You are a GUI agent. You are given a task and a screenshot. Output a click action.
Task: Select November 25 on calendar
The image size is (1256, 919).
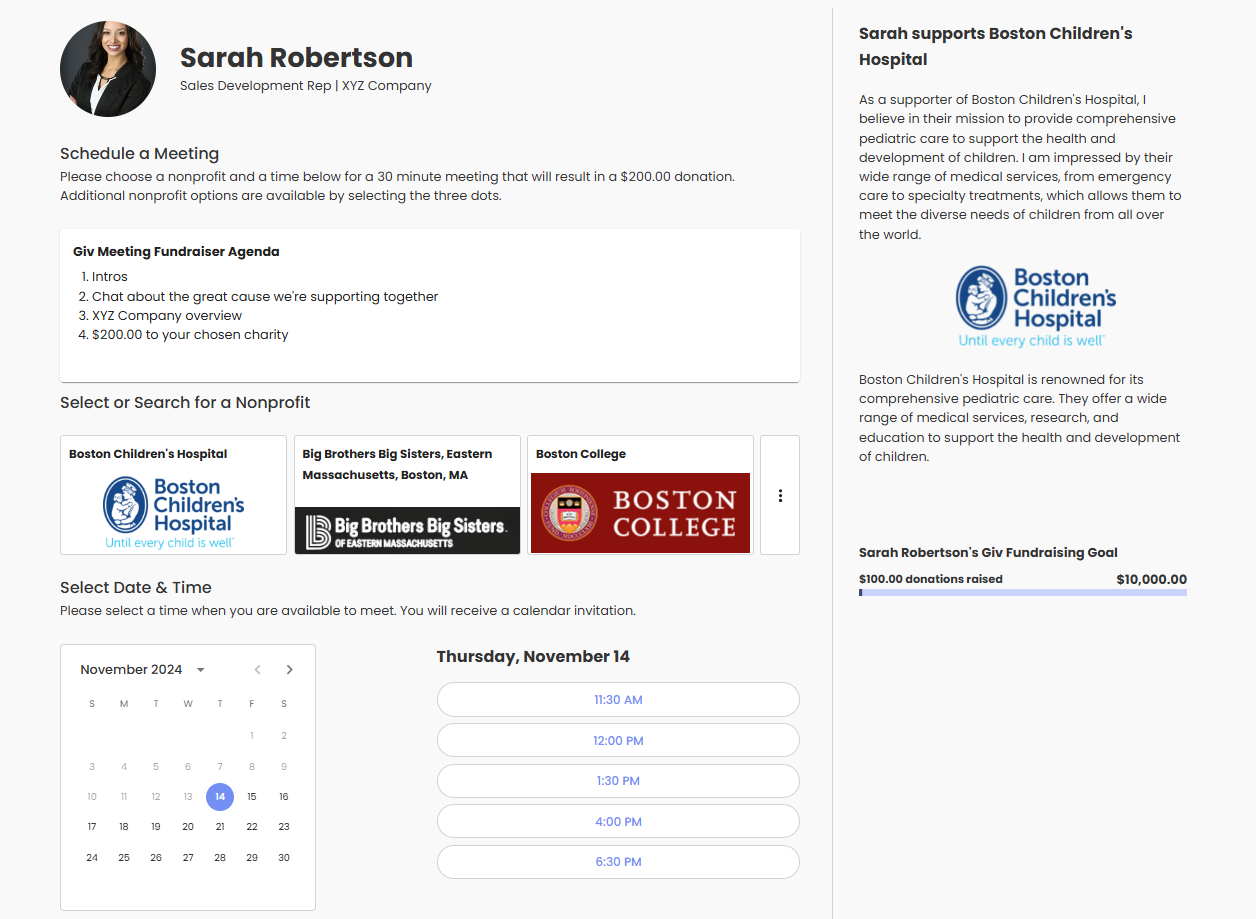click(x=124, y=858)
